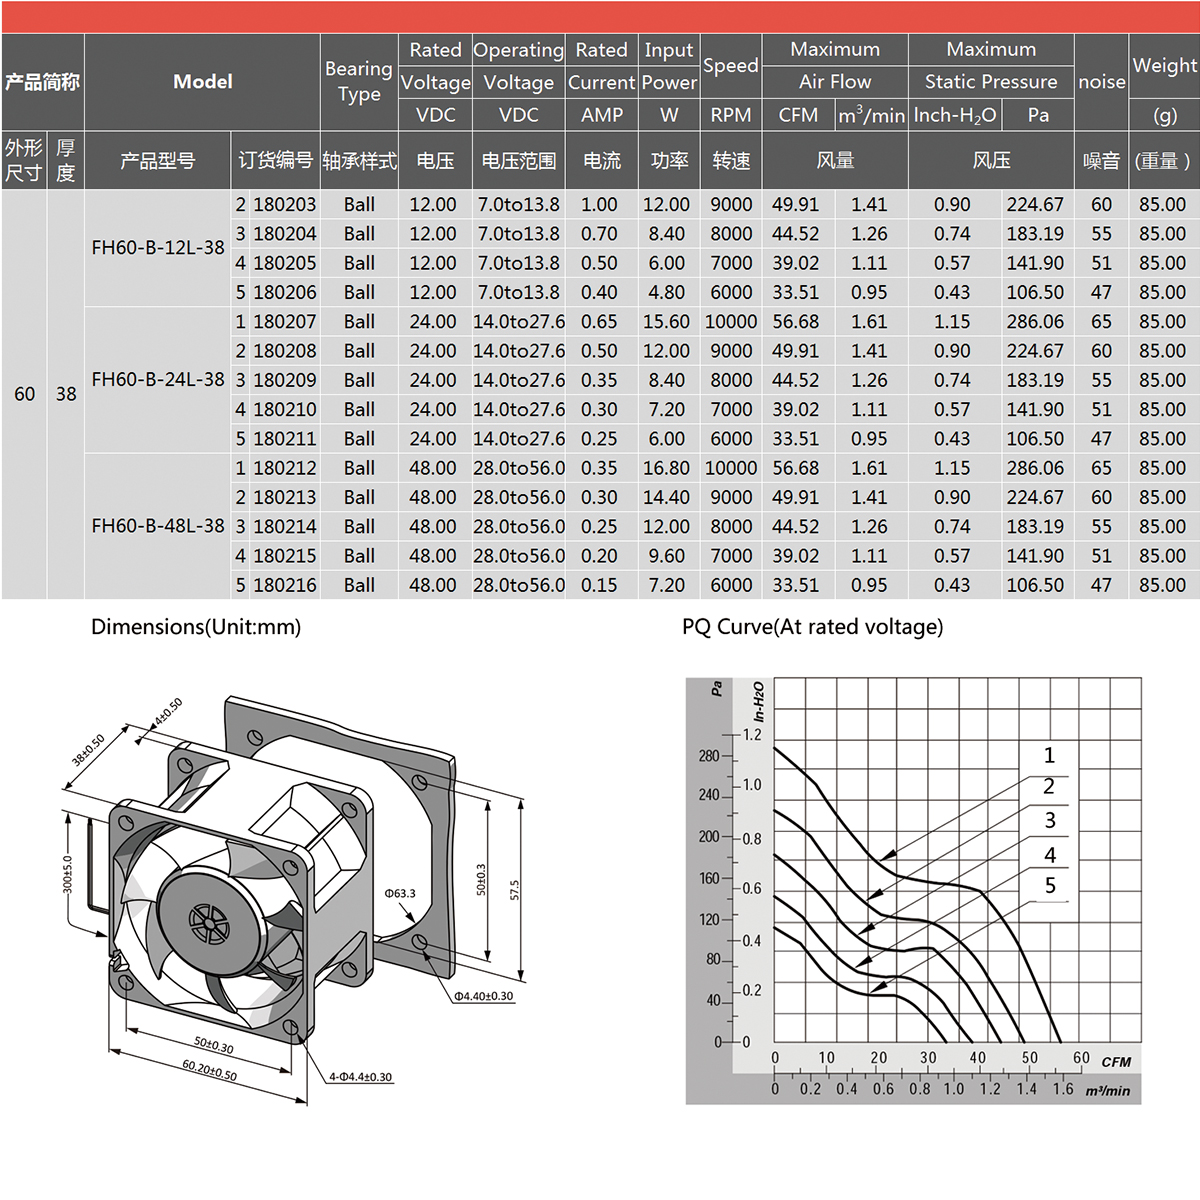Select the "Dimensions(Unit:mm)" heading
The width and height of the screenshot is (1200, 1200).
click(x=196, y=627)
